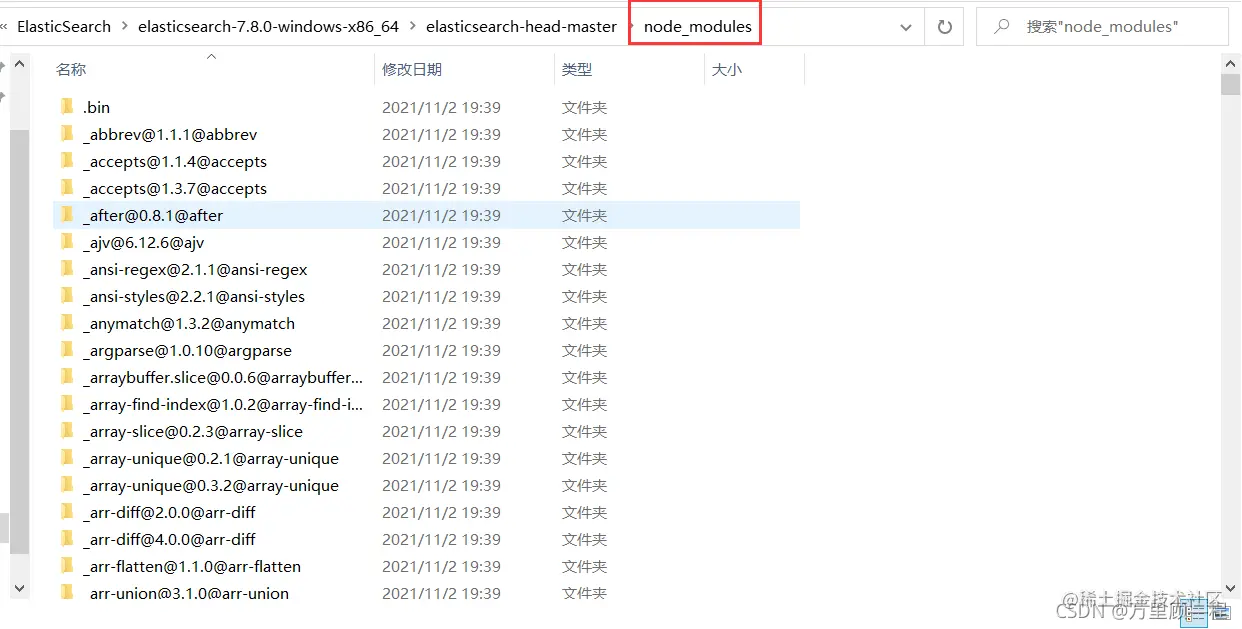This screenshot has width=1242, height=629.
Task: Click the date of the .bin row
Action: (441, 107)
